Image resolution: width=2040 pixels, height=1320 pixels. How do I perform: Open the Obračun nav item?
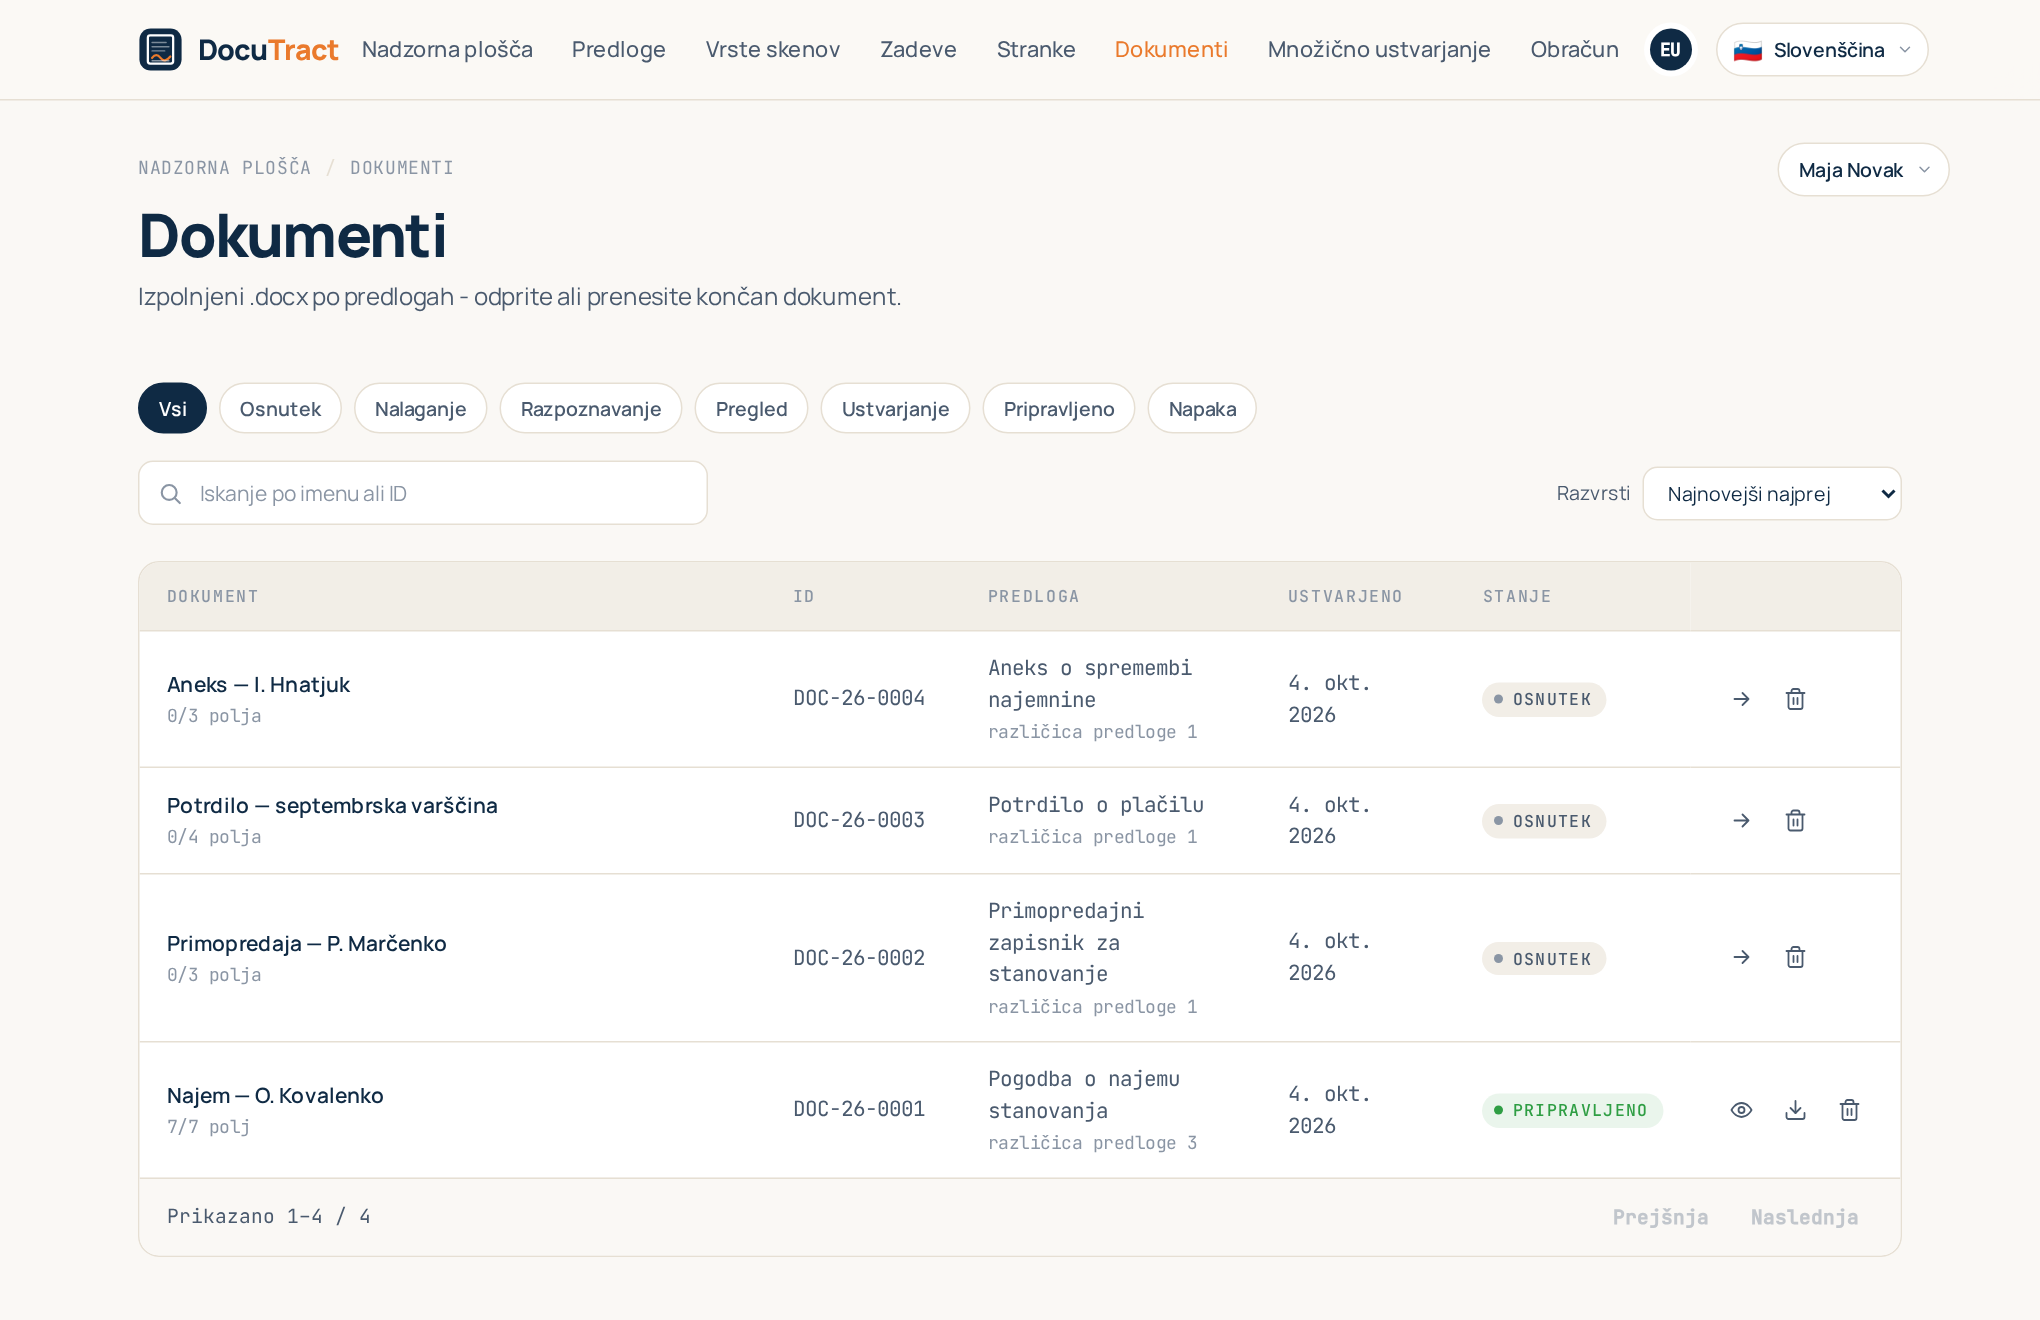1574,49
